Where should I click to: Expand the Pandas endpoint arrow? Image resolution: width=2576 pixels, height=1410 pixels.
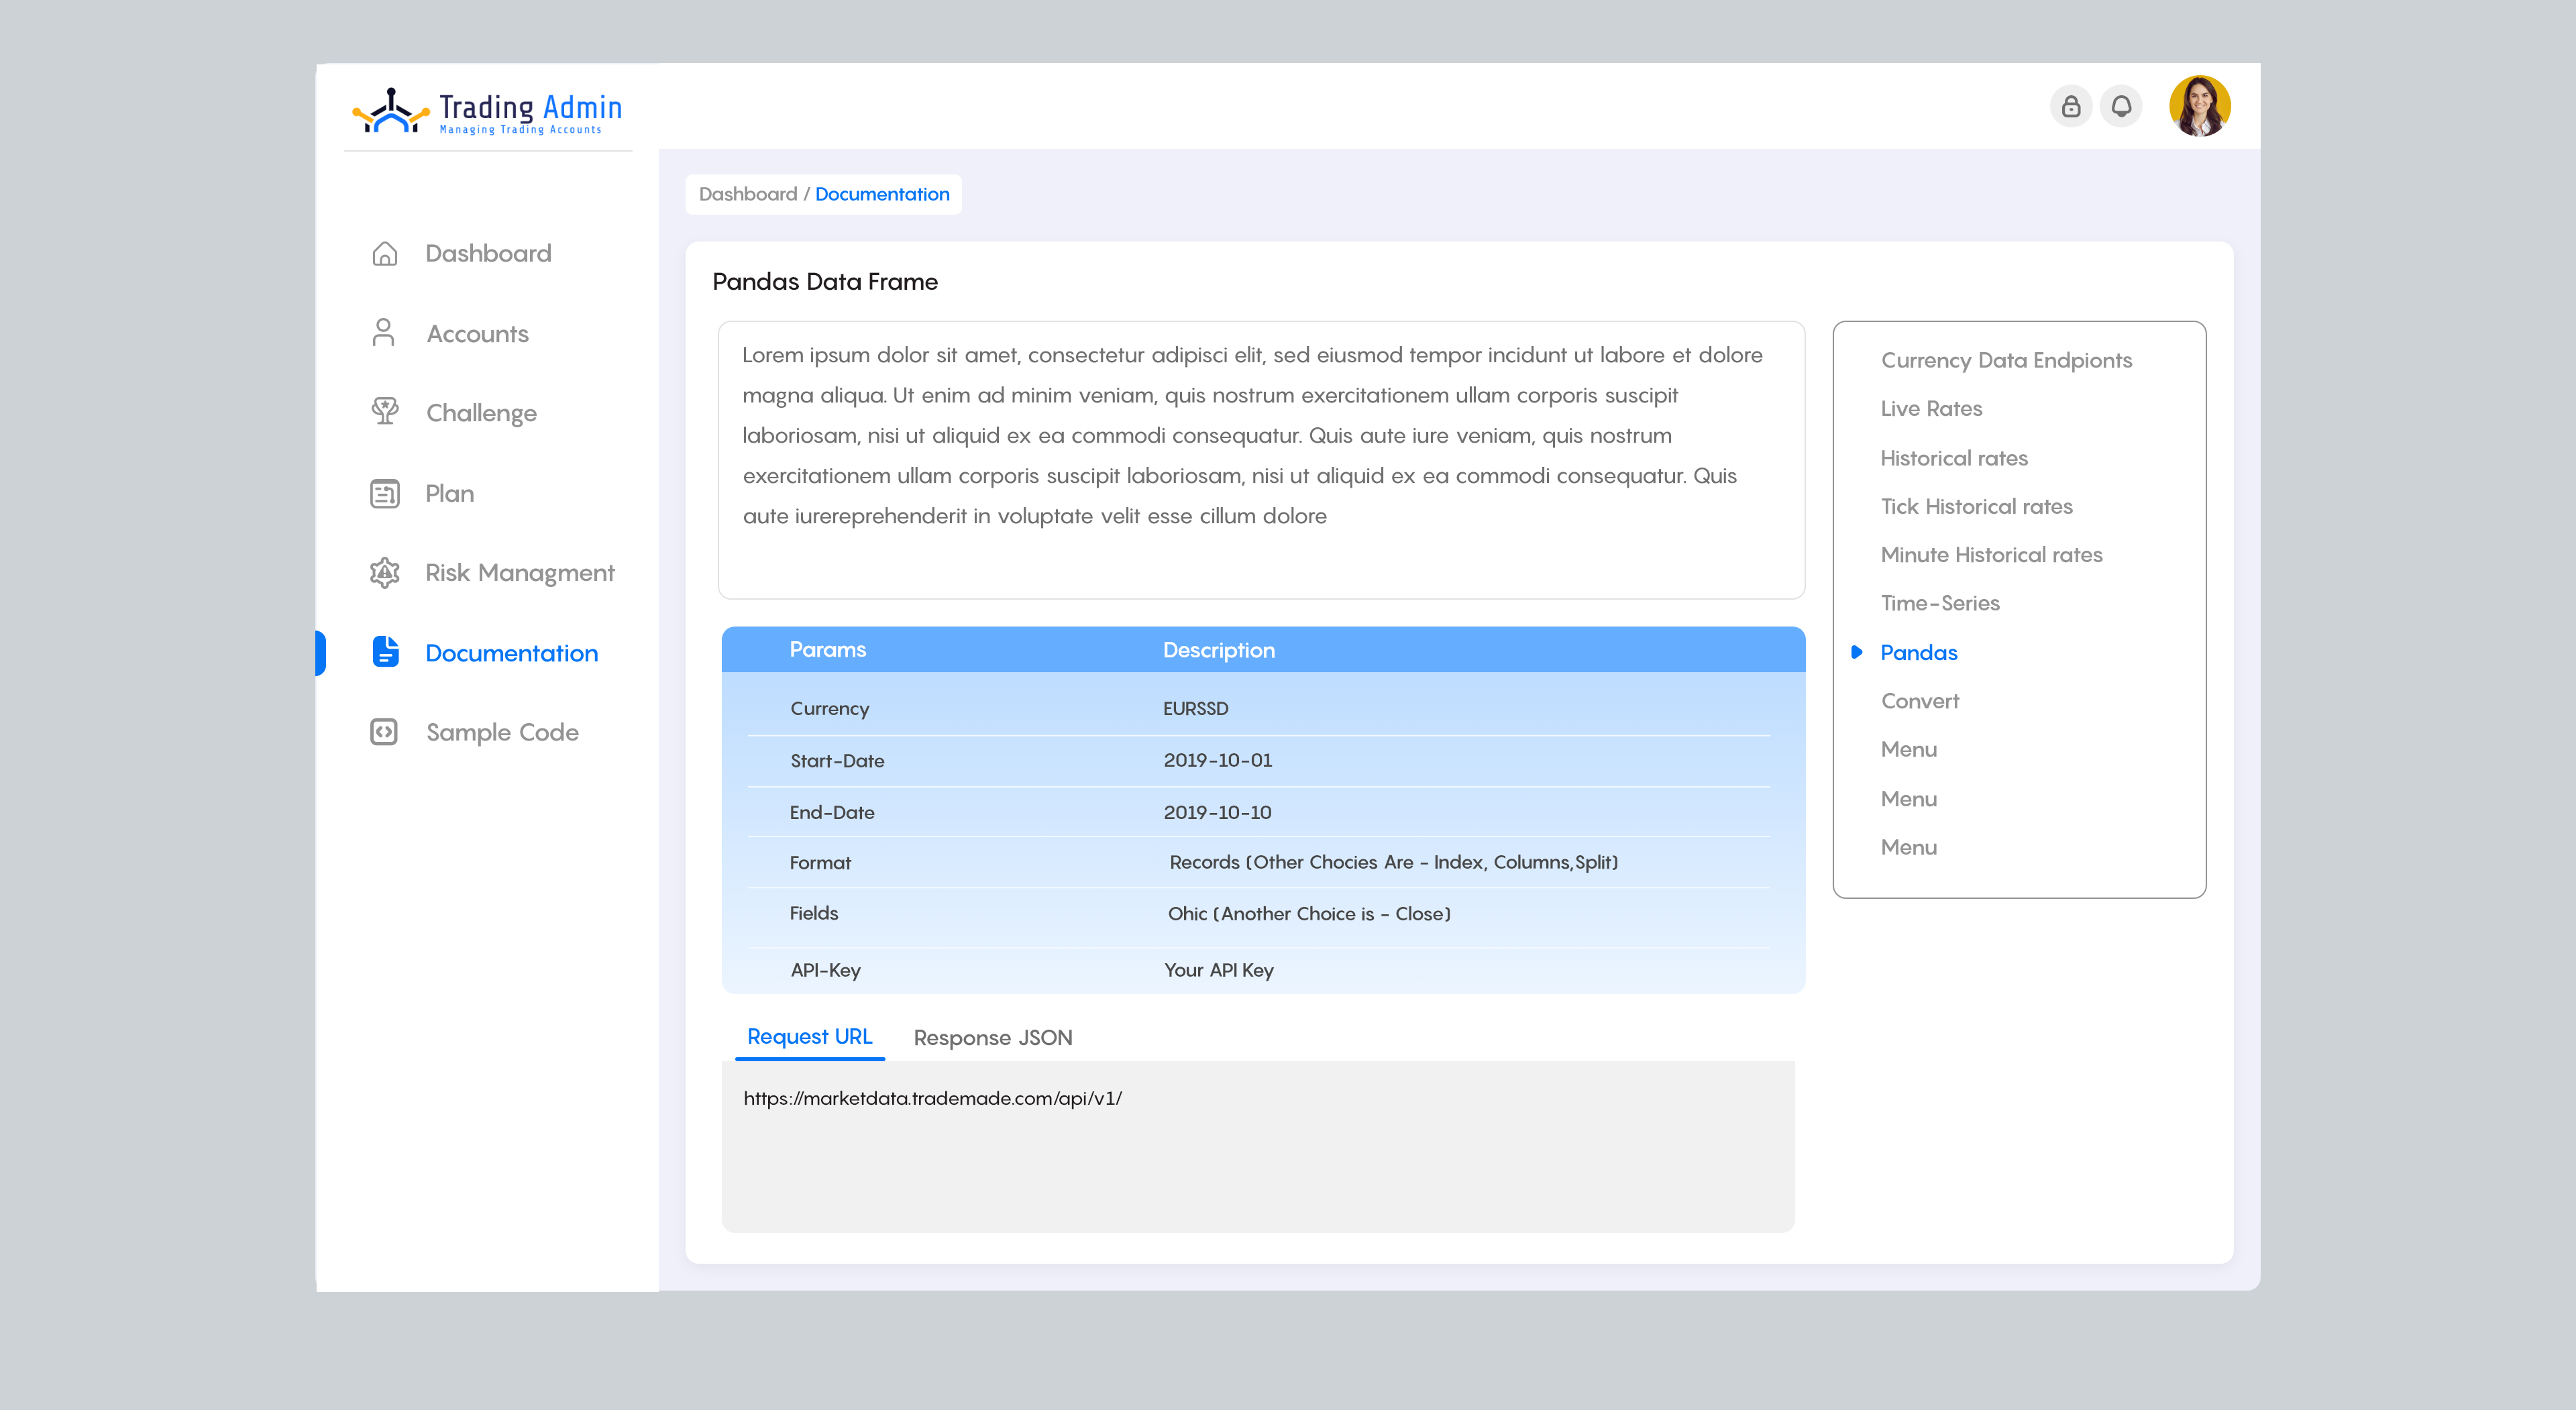pyautogui.click(x=1858, y=652)
